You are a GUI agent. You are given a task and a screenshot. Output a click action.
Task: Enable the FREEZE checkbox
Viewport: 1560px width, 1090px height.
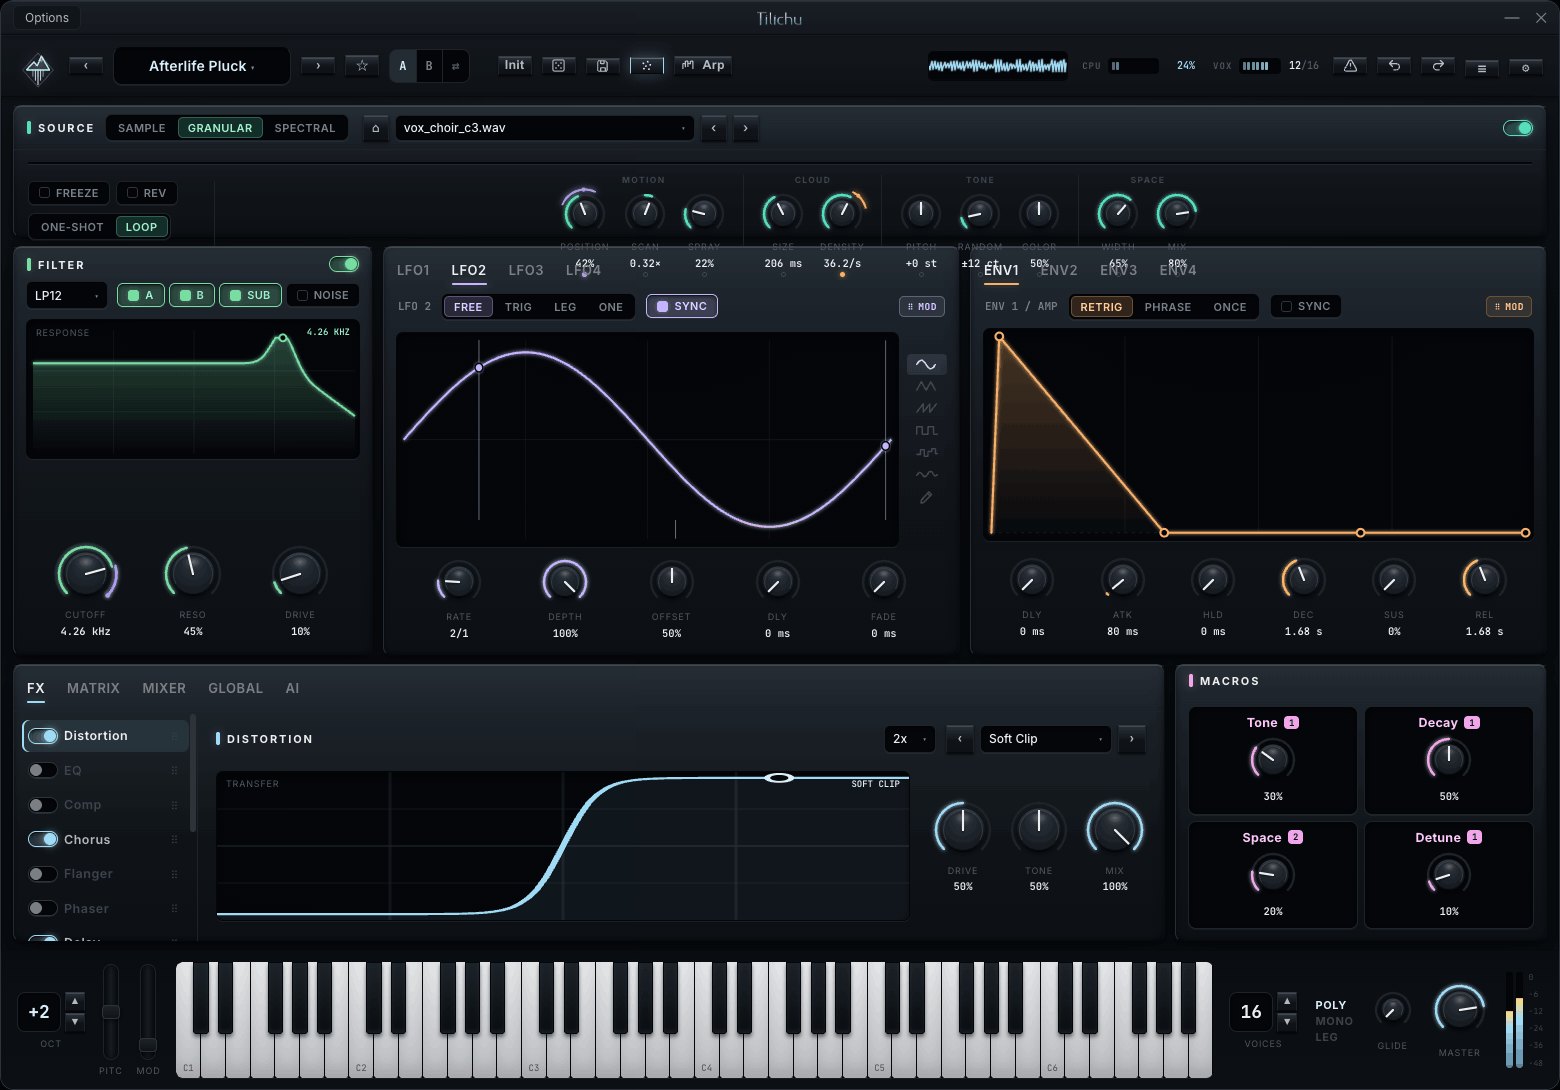(69, 193)
